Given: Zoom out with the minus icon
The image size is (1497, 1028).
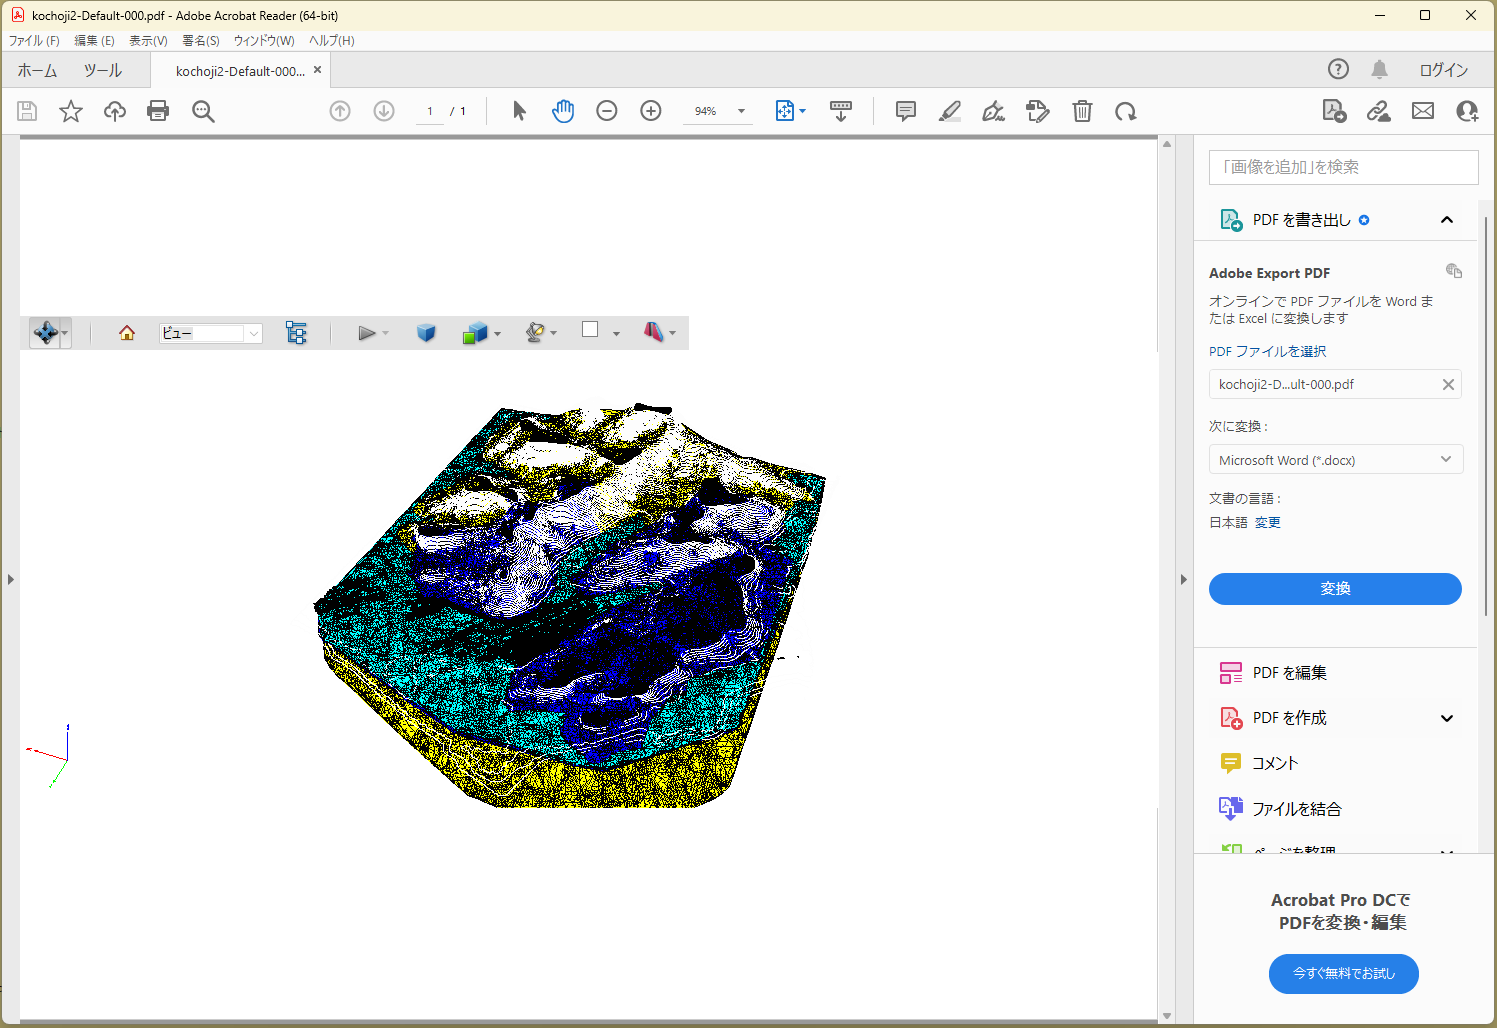Looking at the screenshot, I should click(x=607, y=111).
